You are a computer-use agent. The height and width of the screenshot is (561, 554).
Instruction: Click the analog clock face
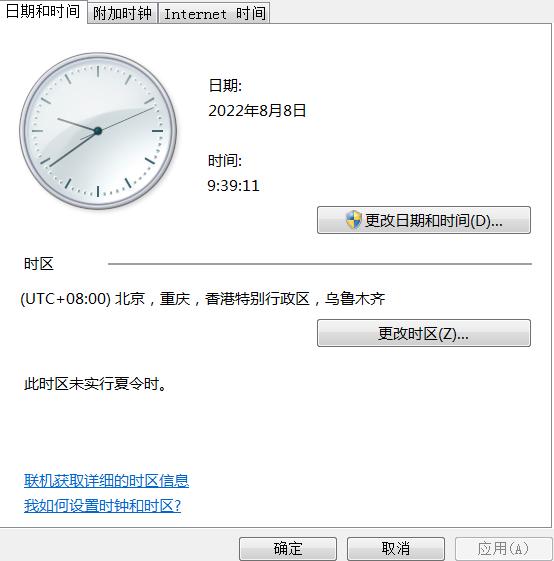(98, 131)
